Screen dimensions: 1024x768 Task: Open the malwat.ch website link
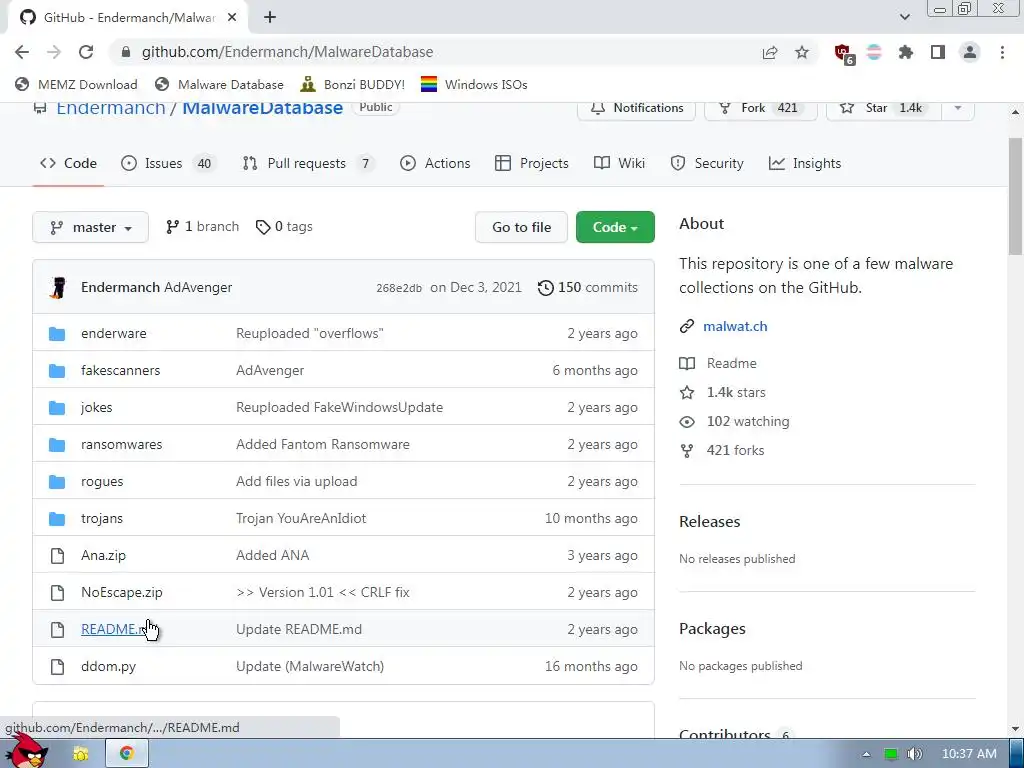point(735,327)
